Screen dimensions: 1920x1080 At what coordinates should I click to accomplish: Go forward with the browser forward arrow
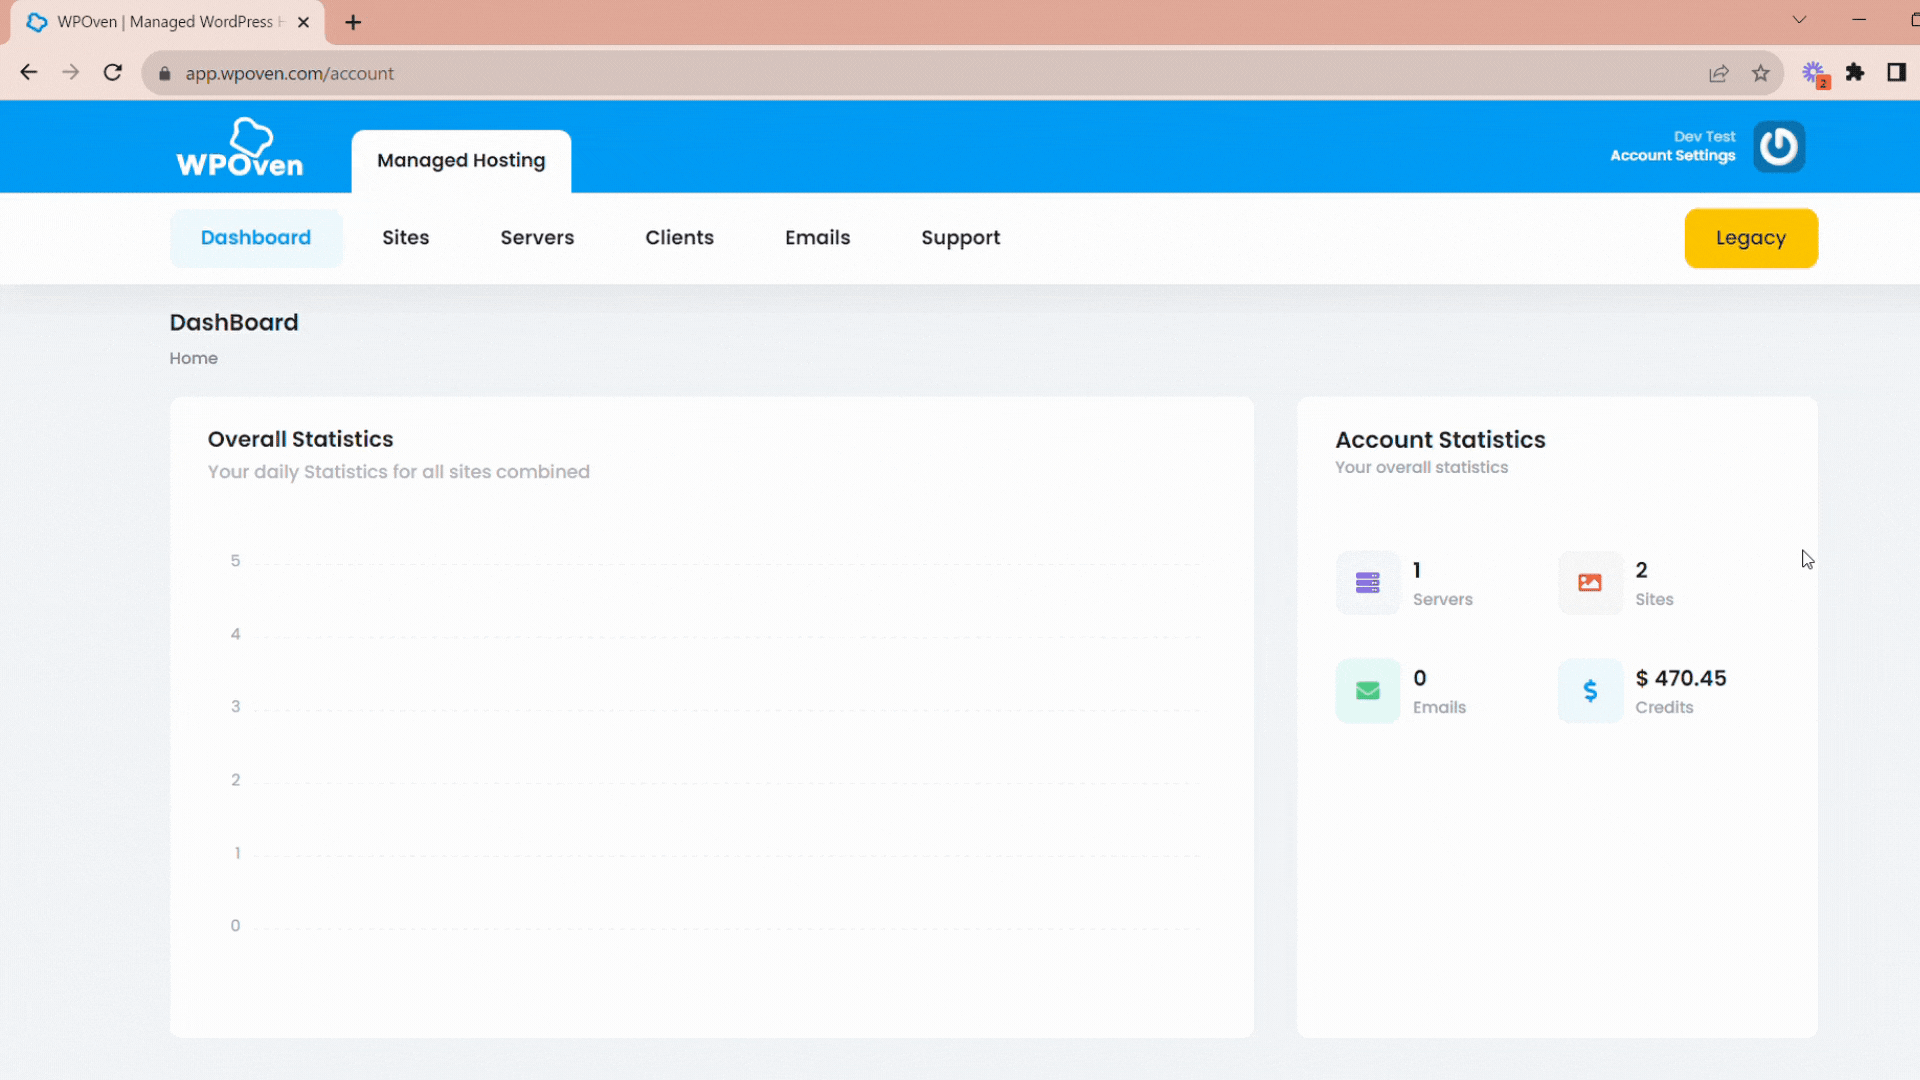(70, 73)
